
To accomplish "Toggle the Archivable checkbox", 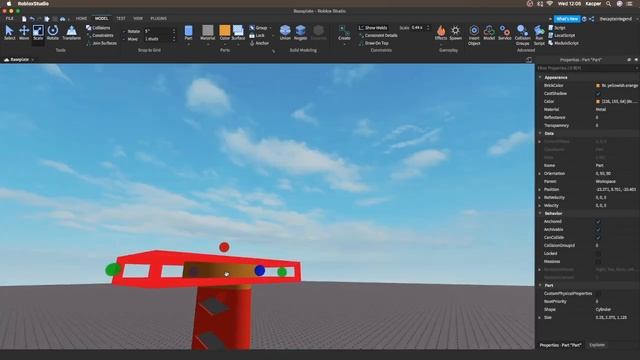I will (598, 229).
